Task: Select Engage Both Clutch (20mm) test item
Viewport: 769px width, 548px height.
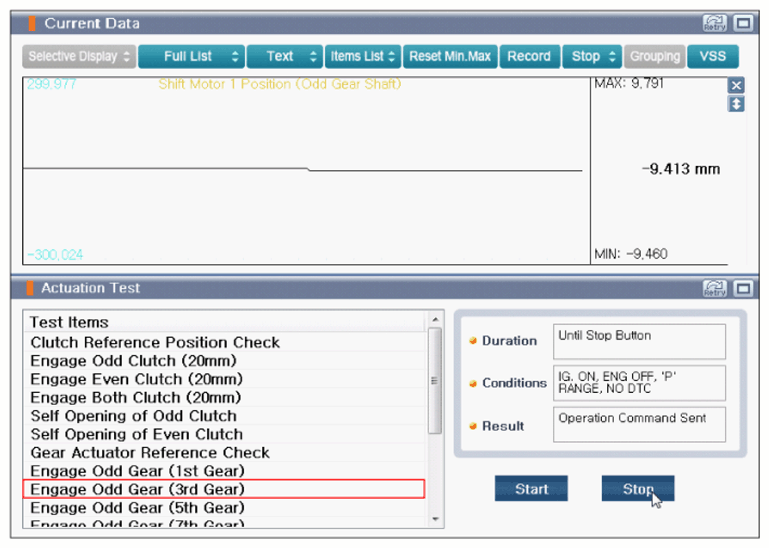Action: pyautogui.click(x=224, y=397)
